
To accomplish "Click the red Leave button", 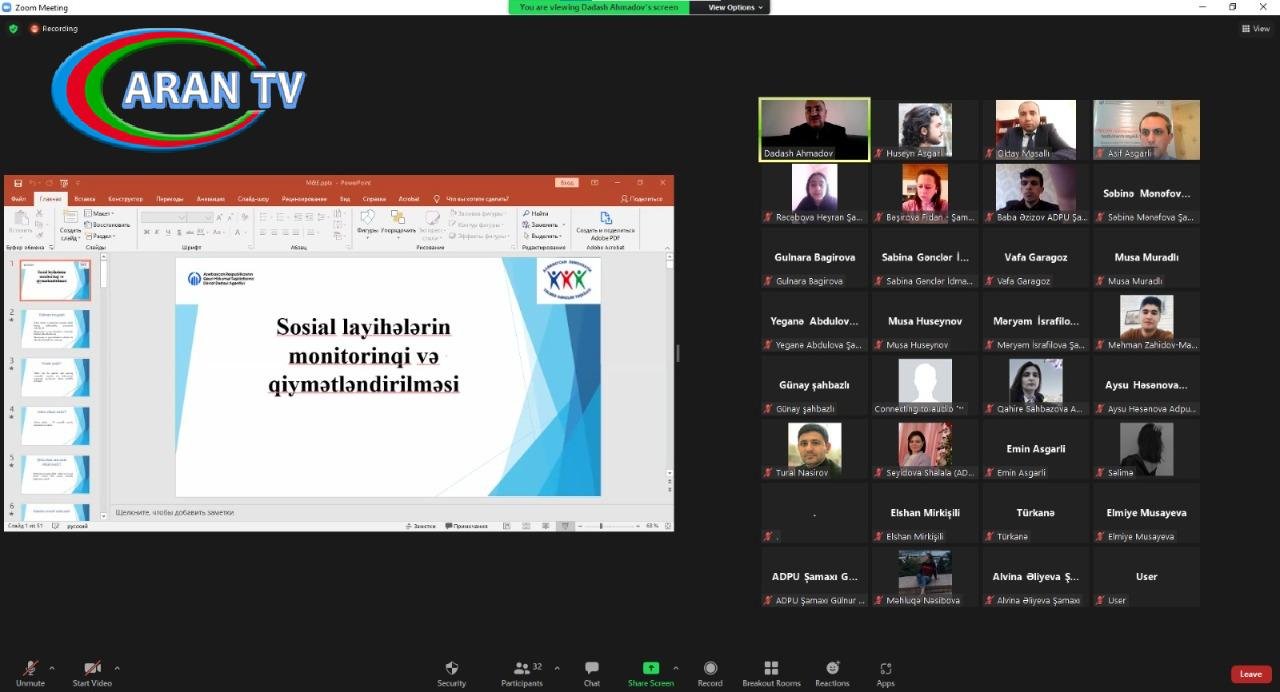I will (1250, 674).
